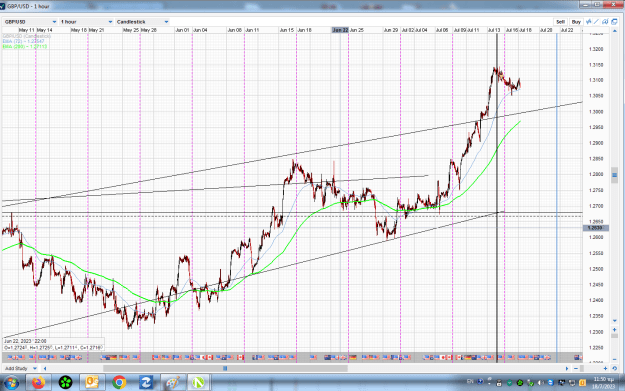Click the Jul 13 date label
The image size is (625, 391).
[494, 30]
